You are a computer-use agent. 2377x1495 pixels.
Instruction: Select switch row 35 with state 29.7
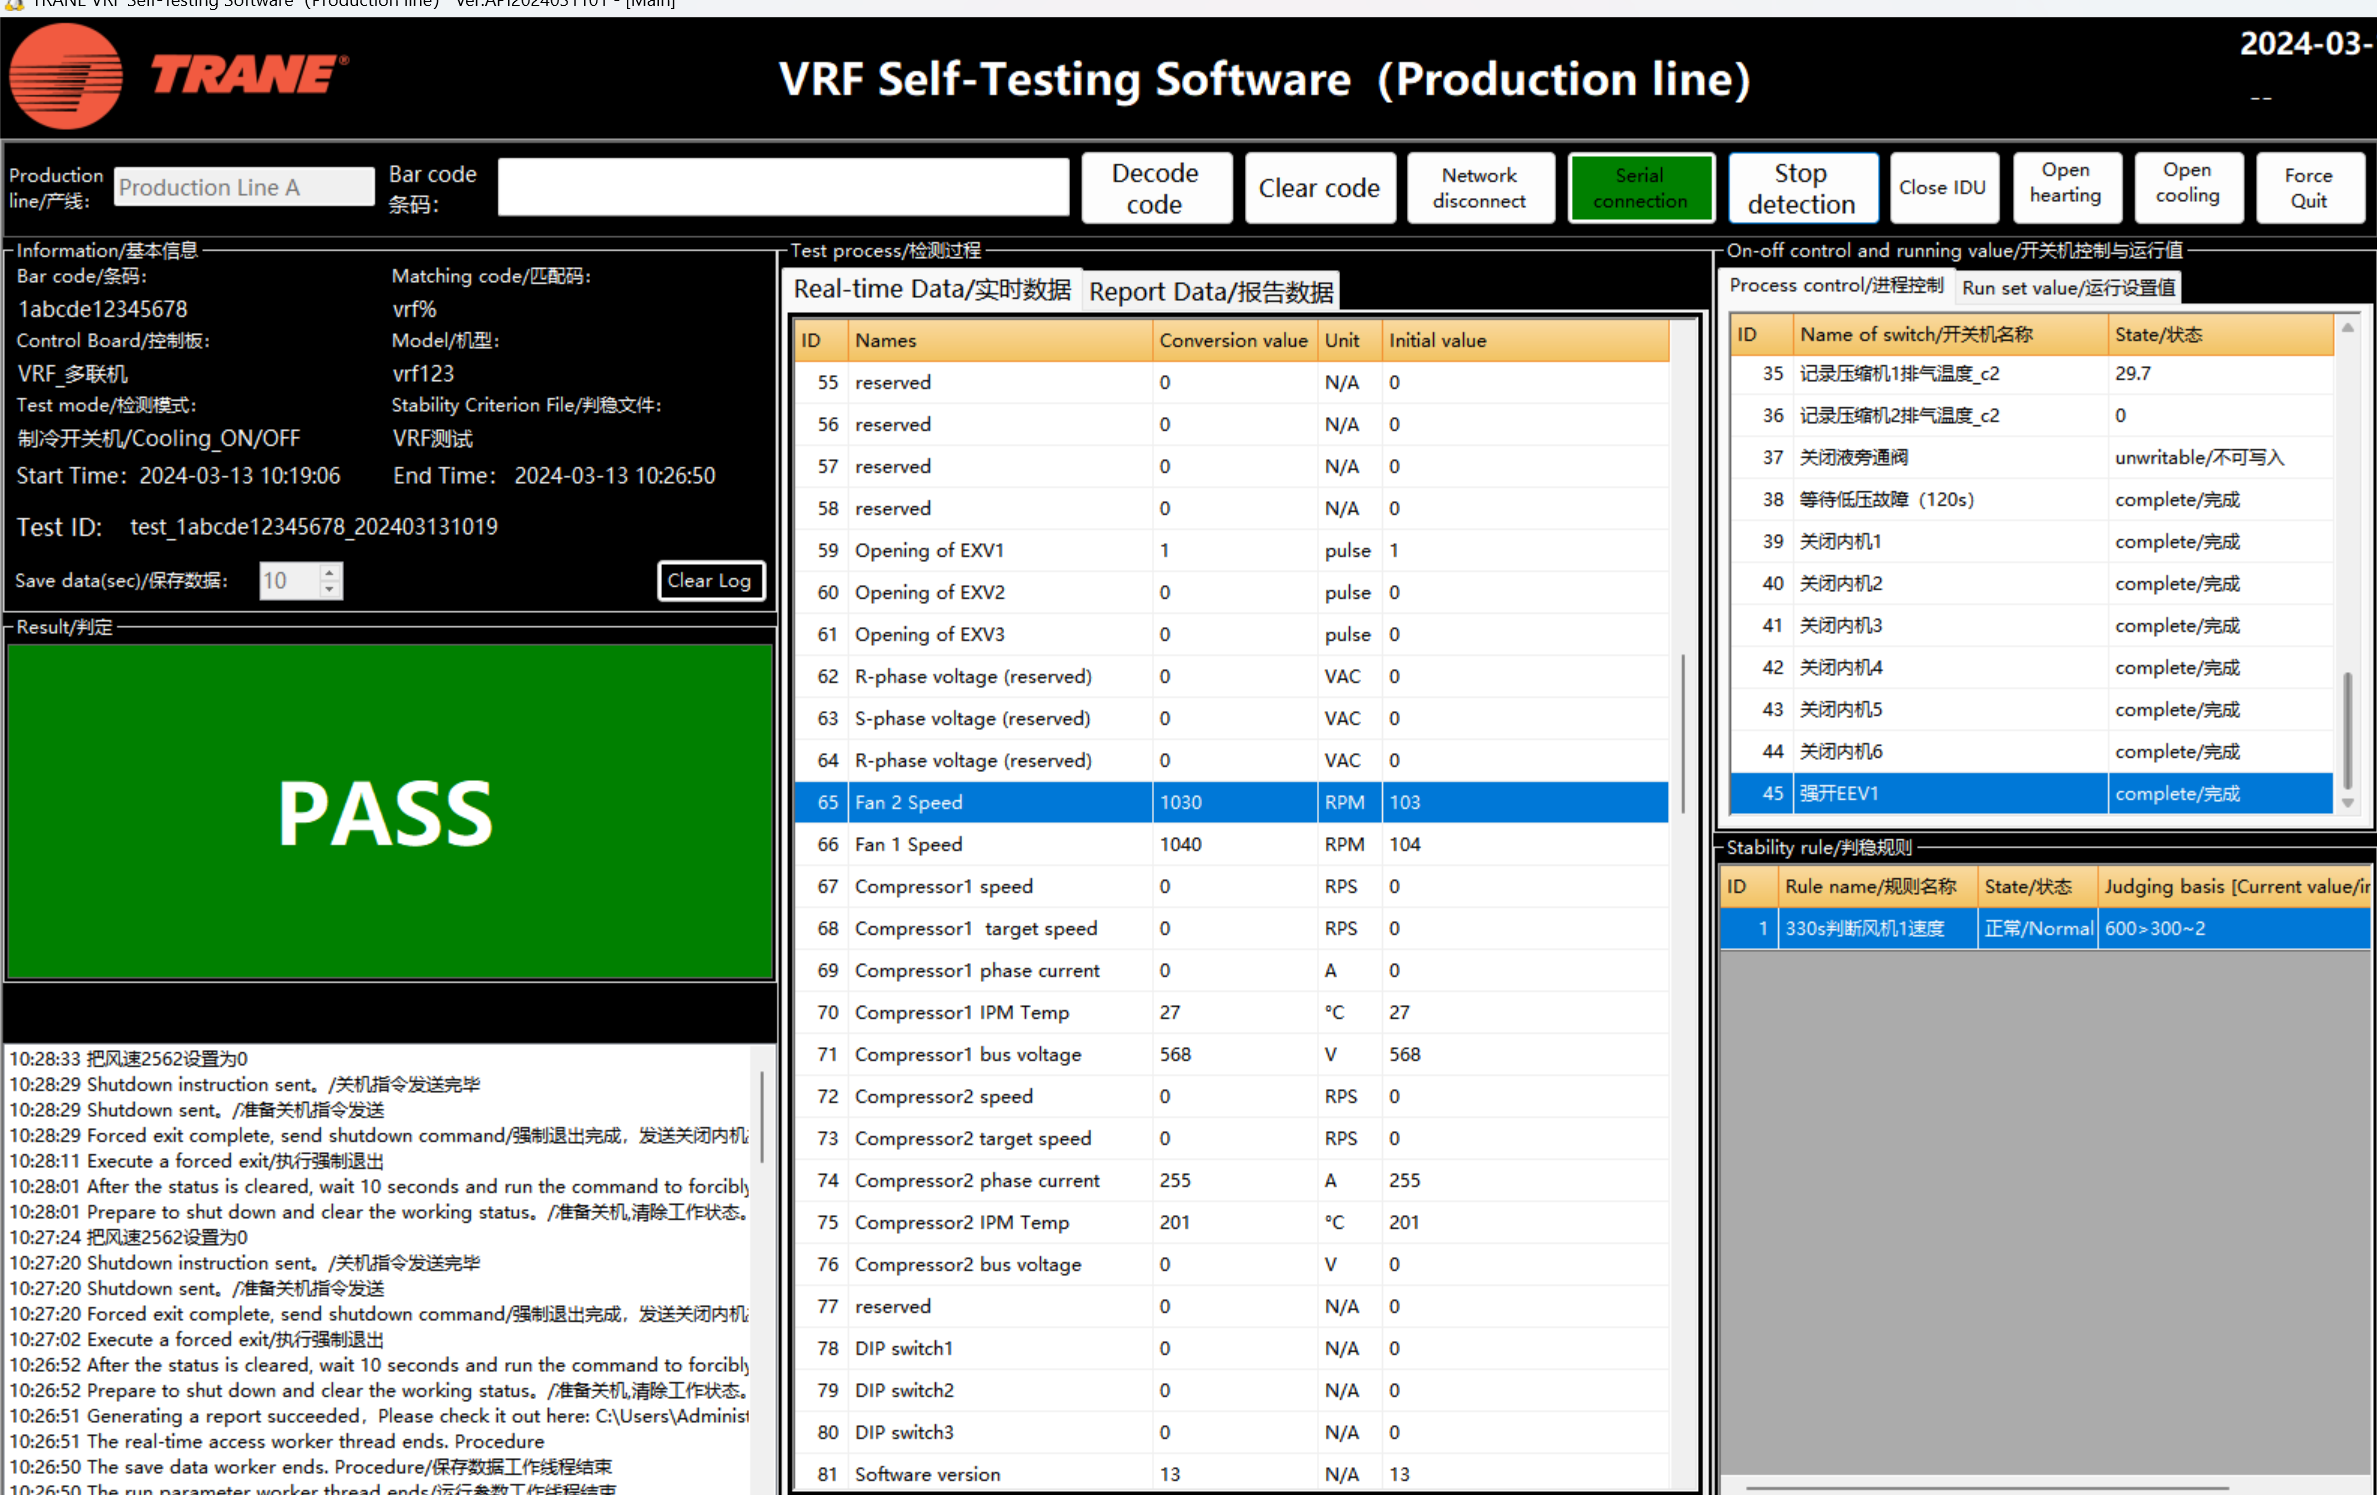click(2032, 373)
